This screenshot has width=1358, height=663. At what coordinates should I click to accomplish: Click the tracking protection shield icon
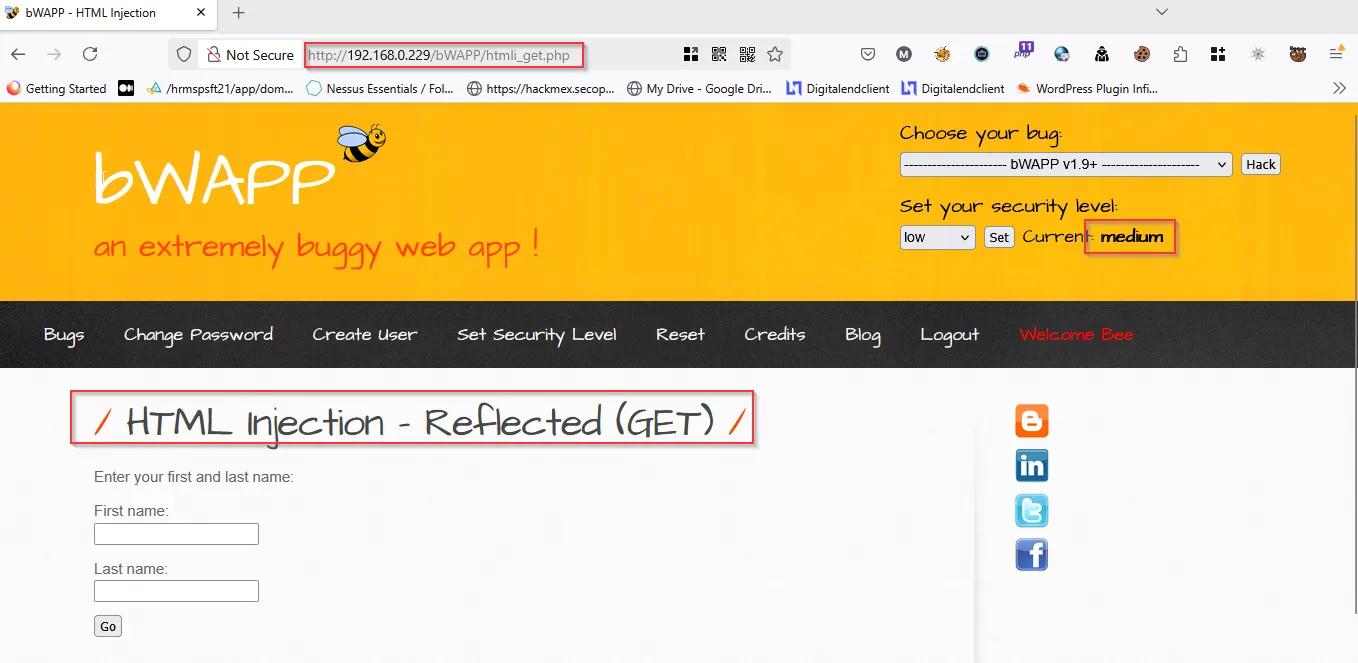pyautogui.click(x=183, y=54)
